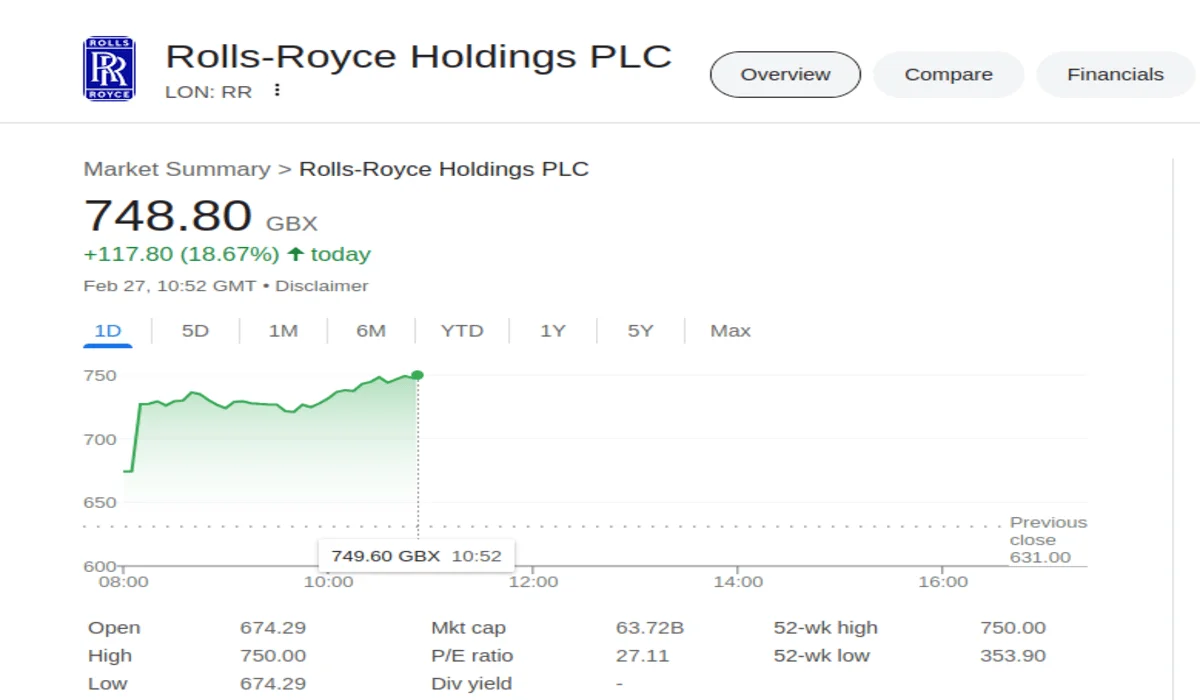Click the Previous close 631.00 label

click(1047, 540)
